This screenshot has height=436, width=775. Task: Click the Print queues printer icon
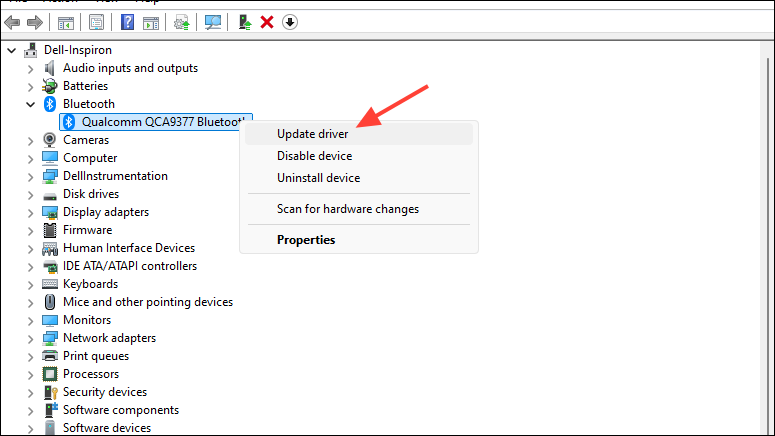49,356
